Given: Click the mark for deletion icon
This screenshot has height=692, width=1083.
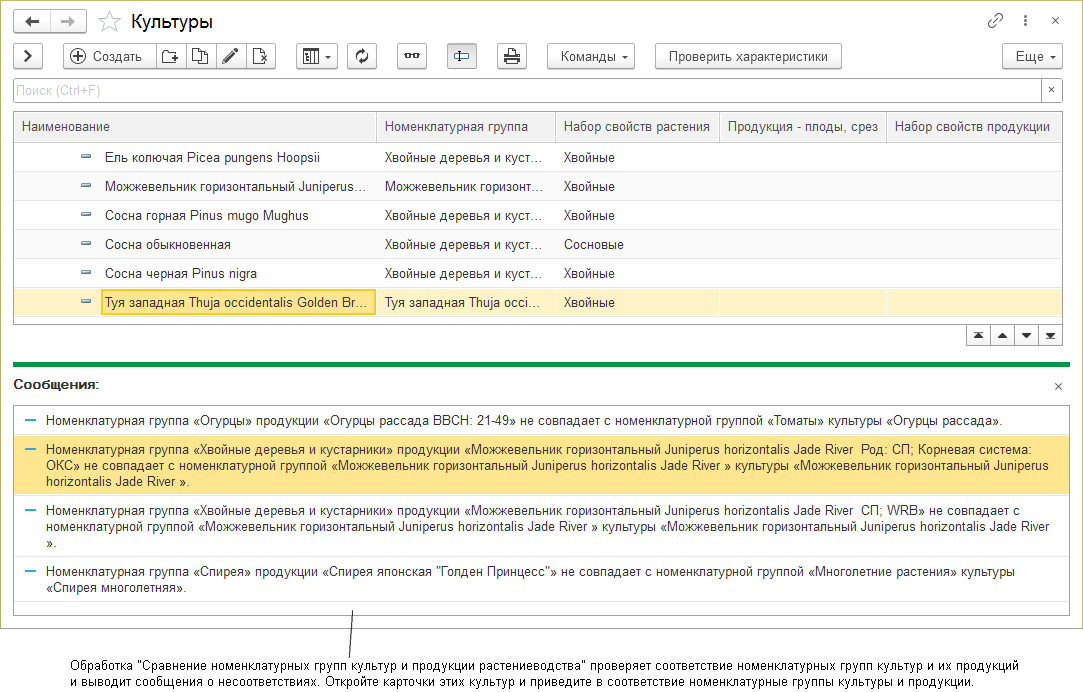Looking at the screenshot, I should [260, 56].
